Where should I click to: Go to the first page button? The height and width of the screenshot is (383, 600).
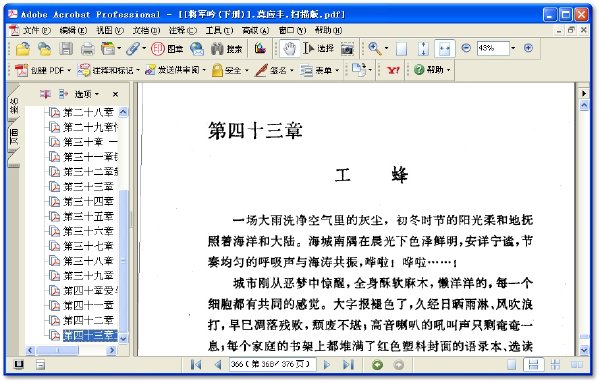point(196,365)
